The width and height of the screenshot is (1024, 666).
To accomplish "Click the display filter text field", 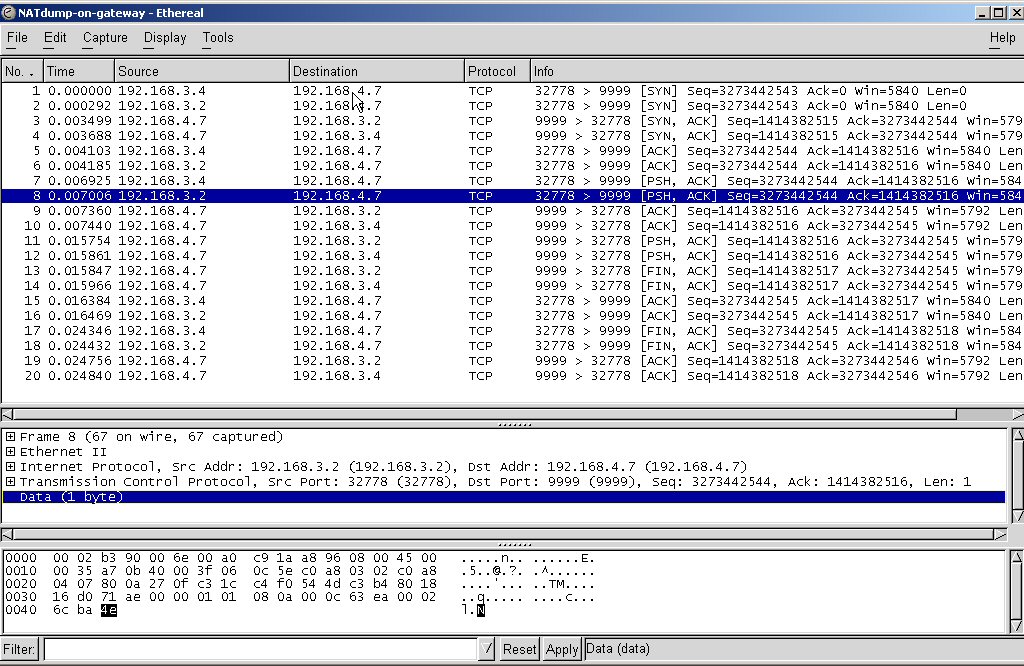I will pyautogui.click(x=260, y=649).
